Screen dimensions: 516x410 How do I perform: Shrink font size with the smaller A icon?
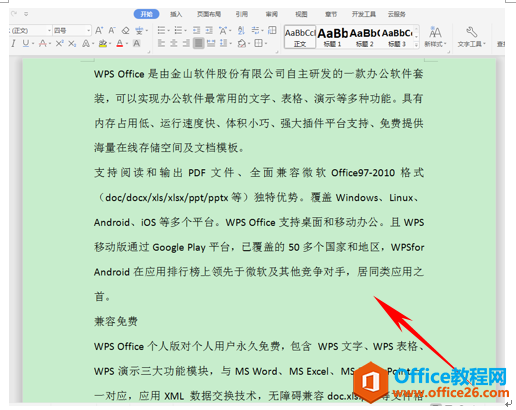112,31
